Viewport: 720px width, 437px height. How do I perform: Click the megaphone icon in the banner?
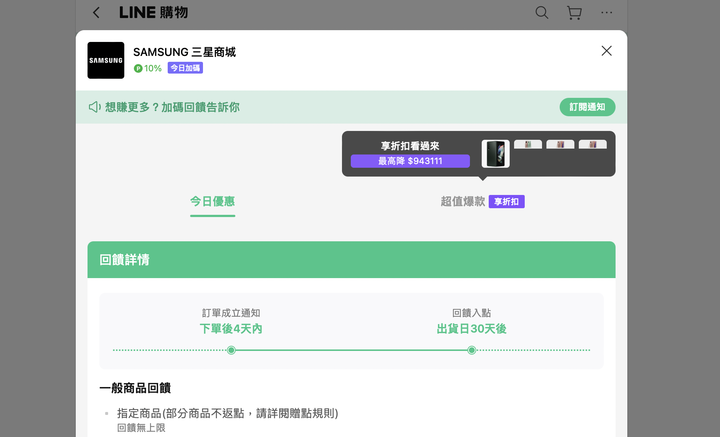(x=95, y=107)
